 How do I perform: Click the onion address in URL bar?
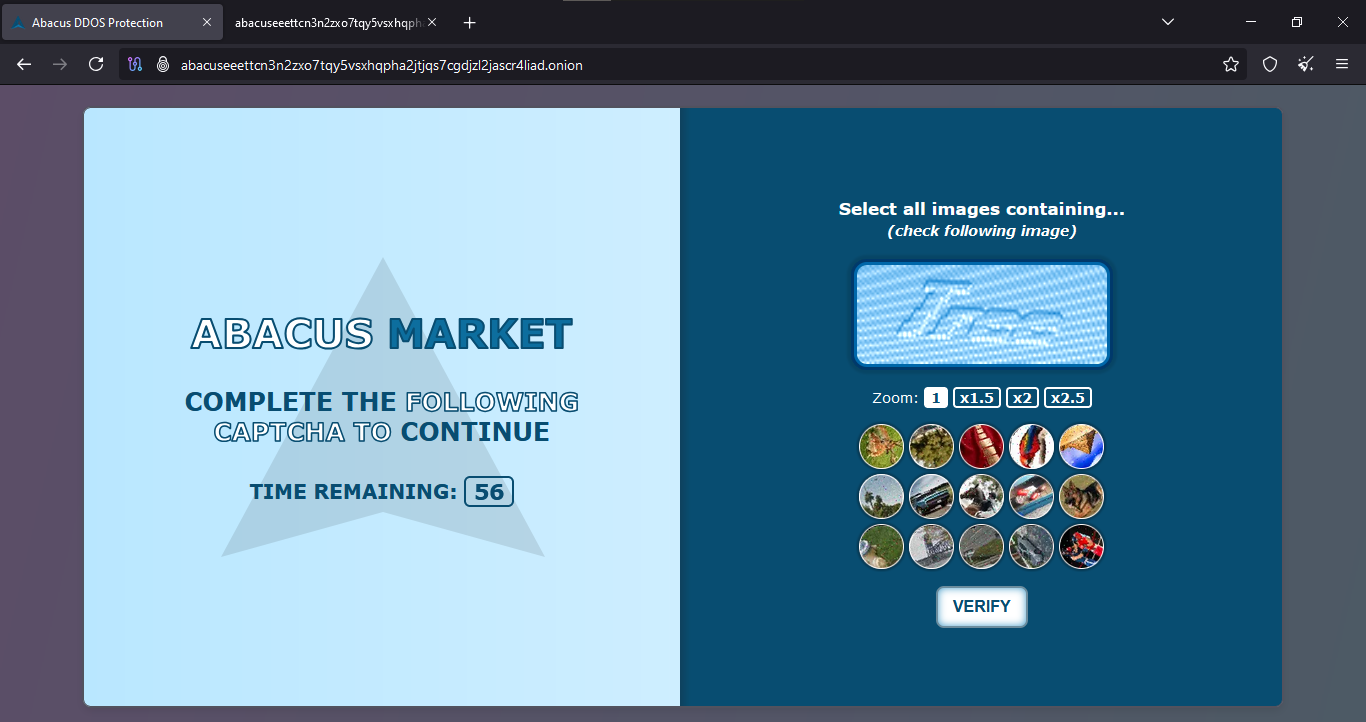point(381,65)
